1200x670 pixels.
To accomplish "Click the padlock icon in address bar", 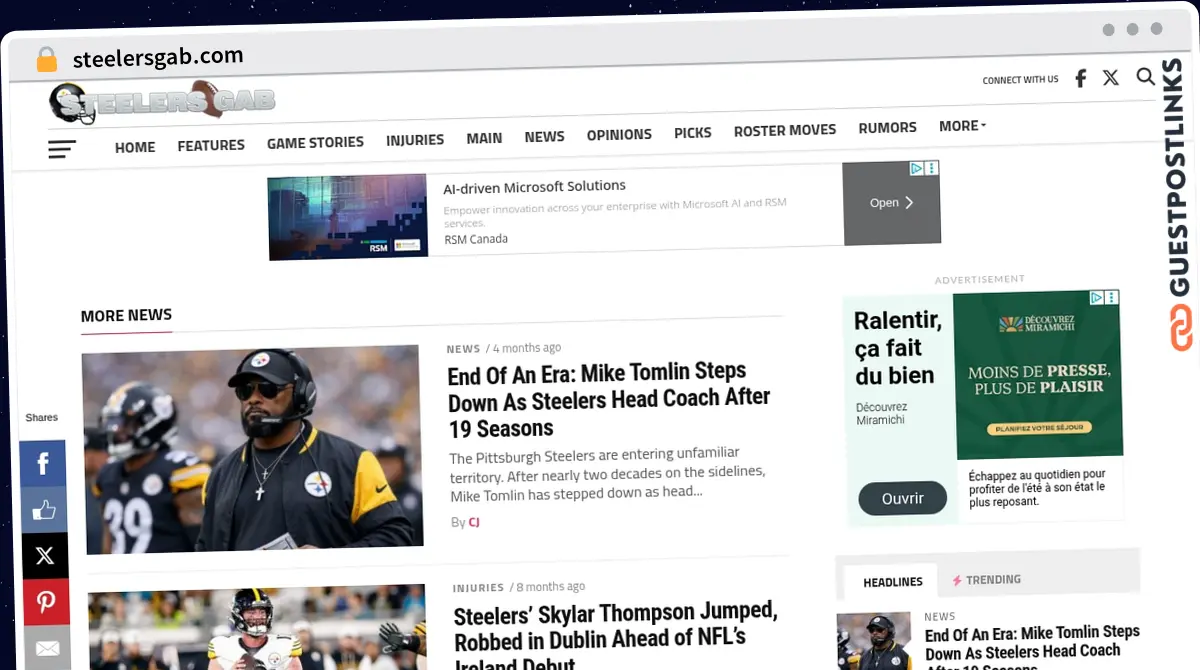I will [47, 60].
